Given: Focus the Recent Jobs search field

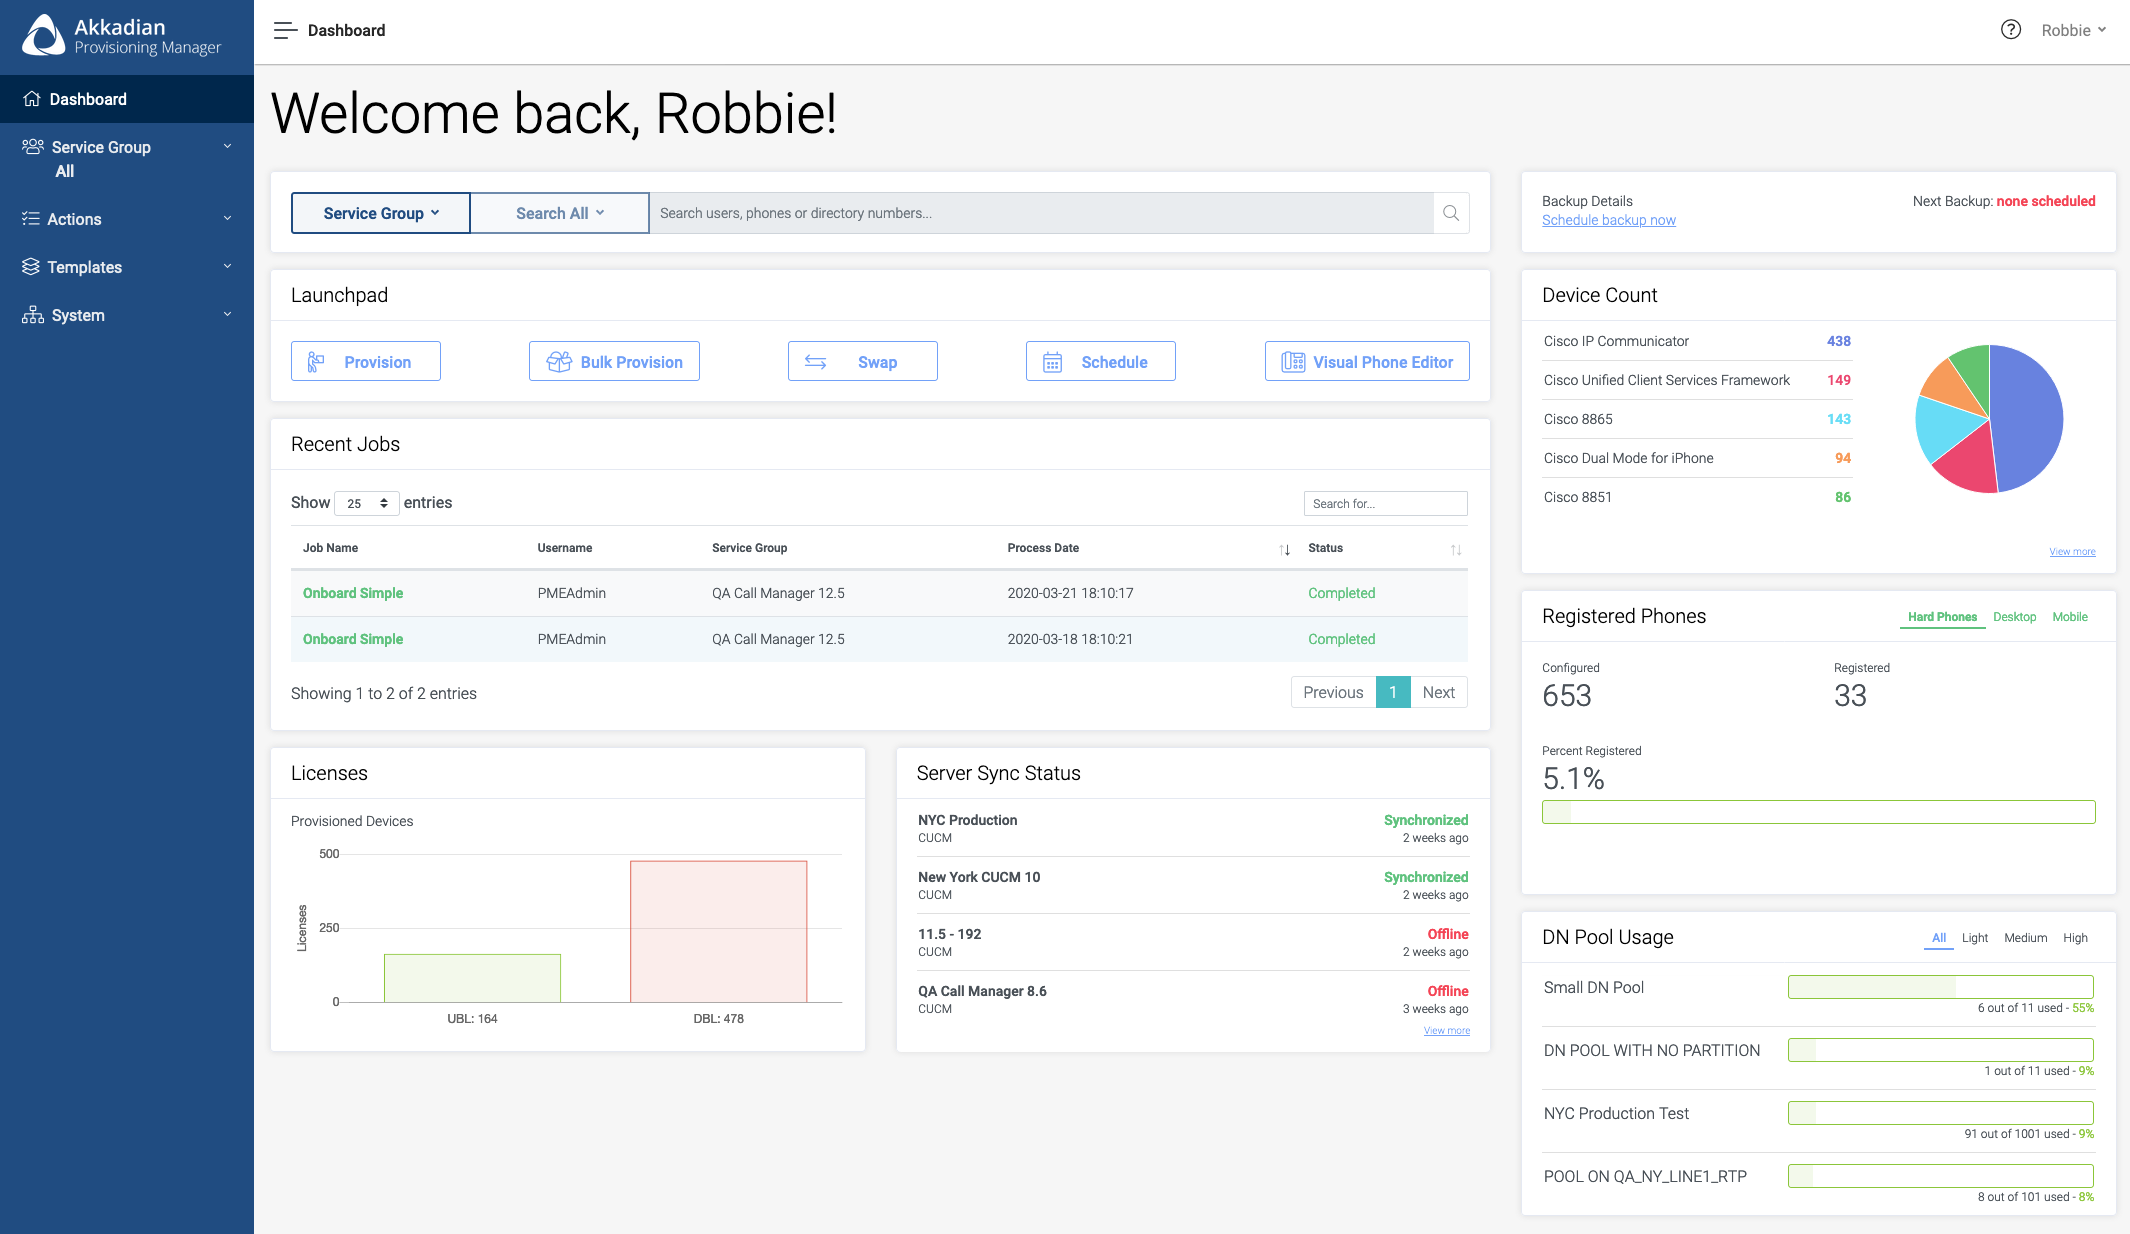Looking at the screenshot, I should click(1385, 503).
